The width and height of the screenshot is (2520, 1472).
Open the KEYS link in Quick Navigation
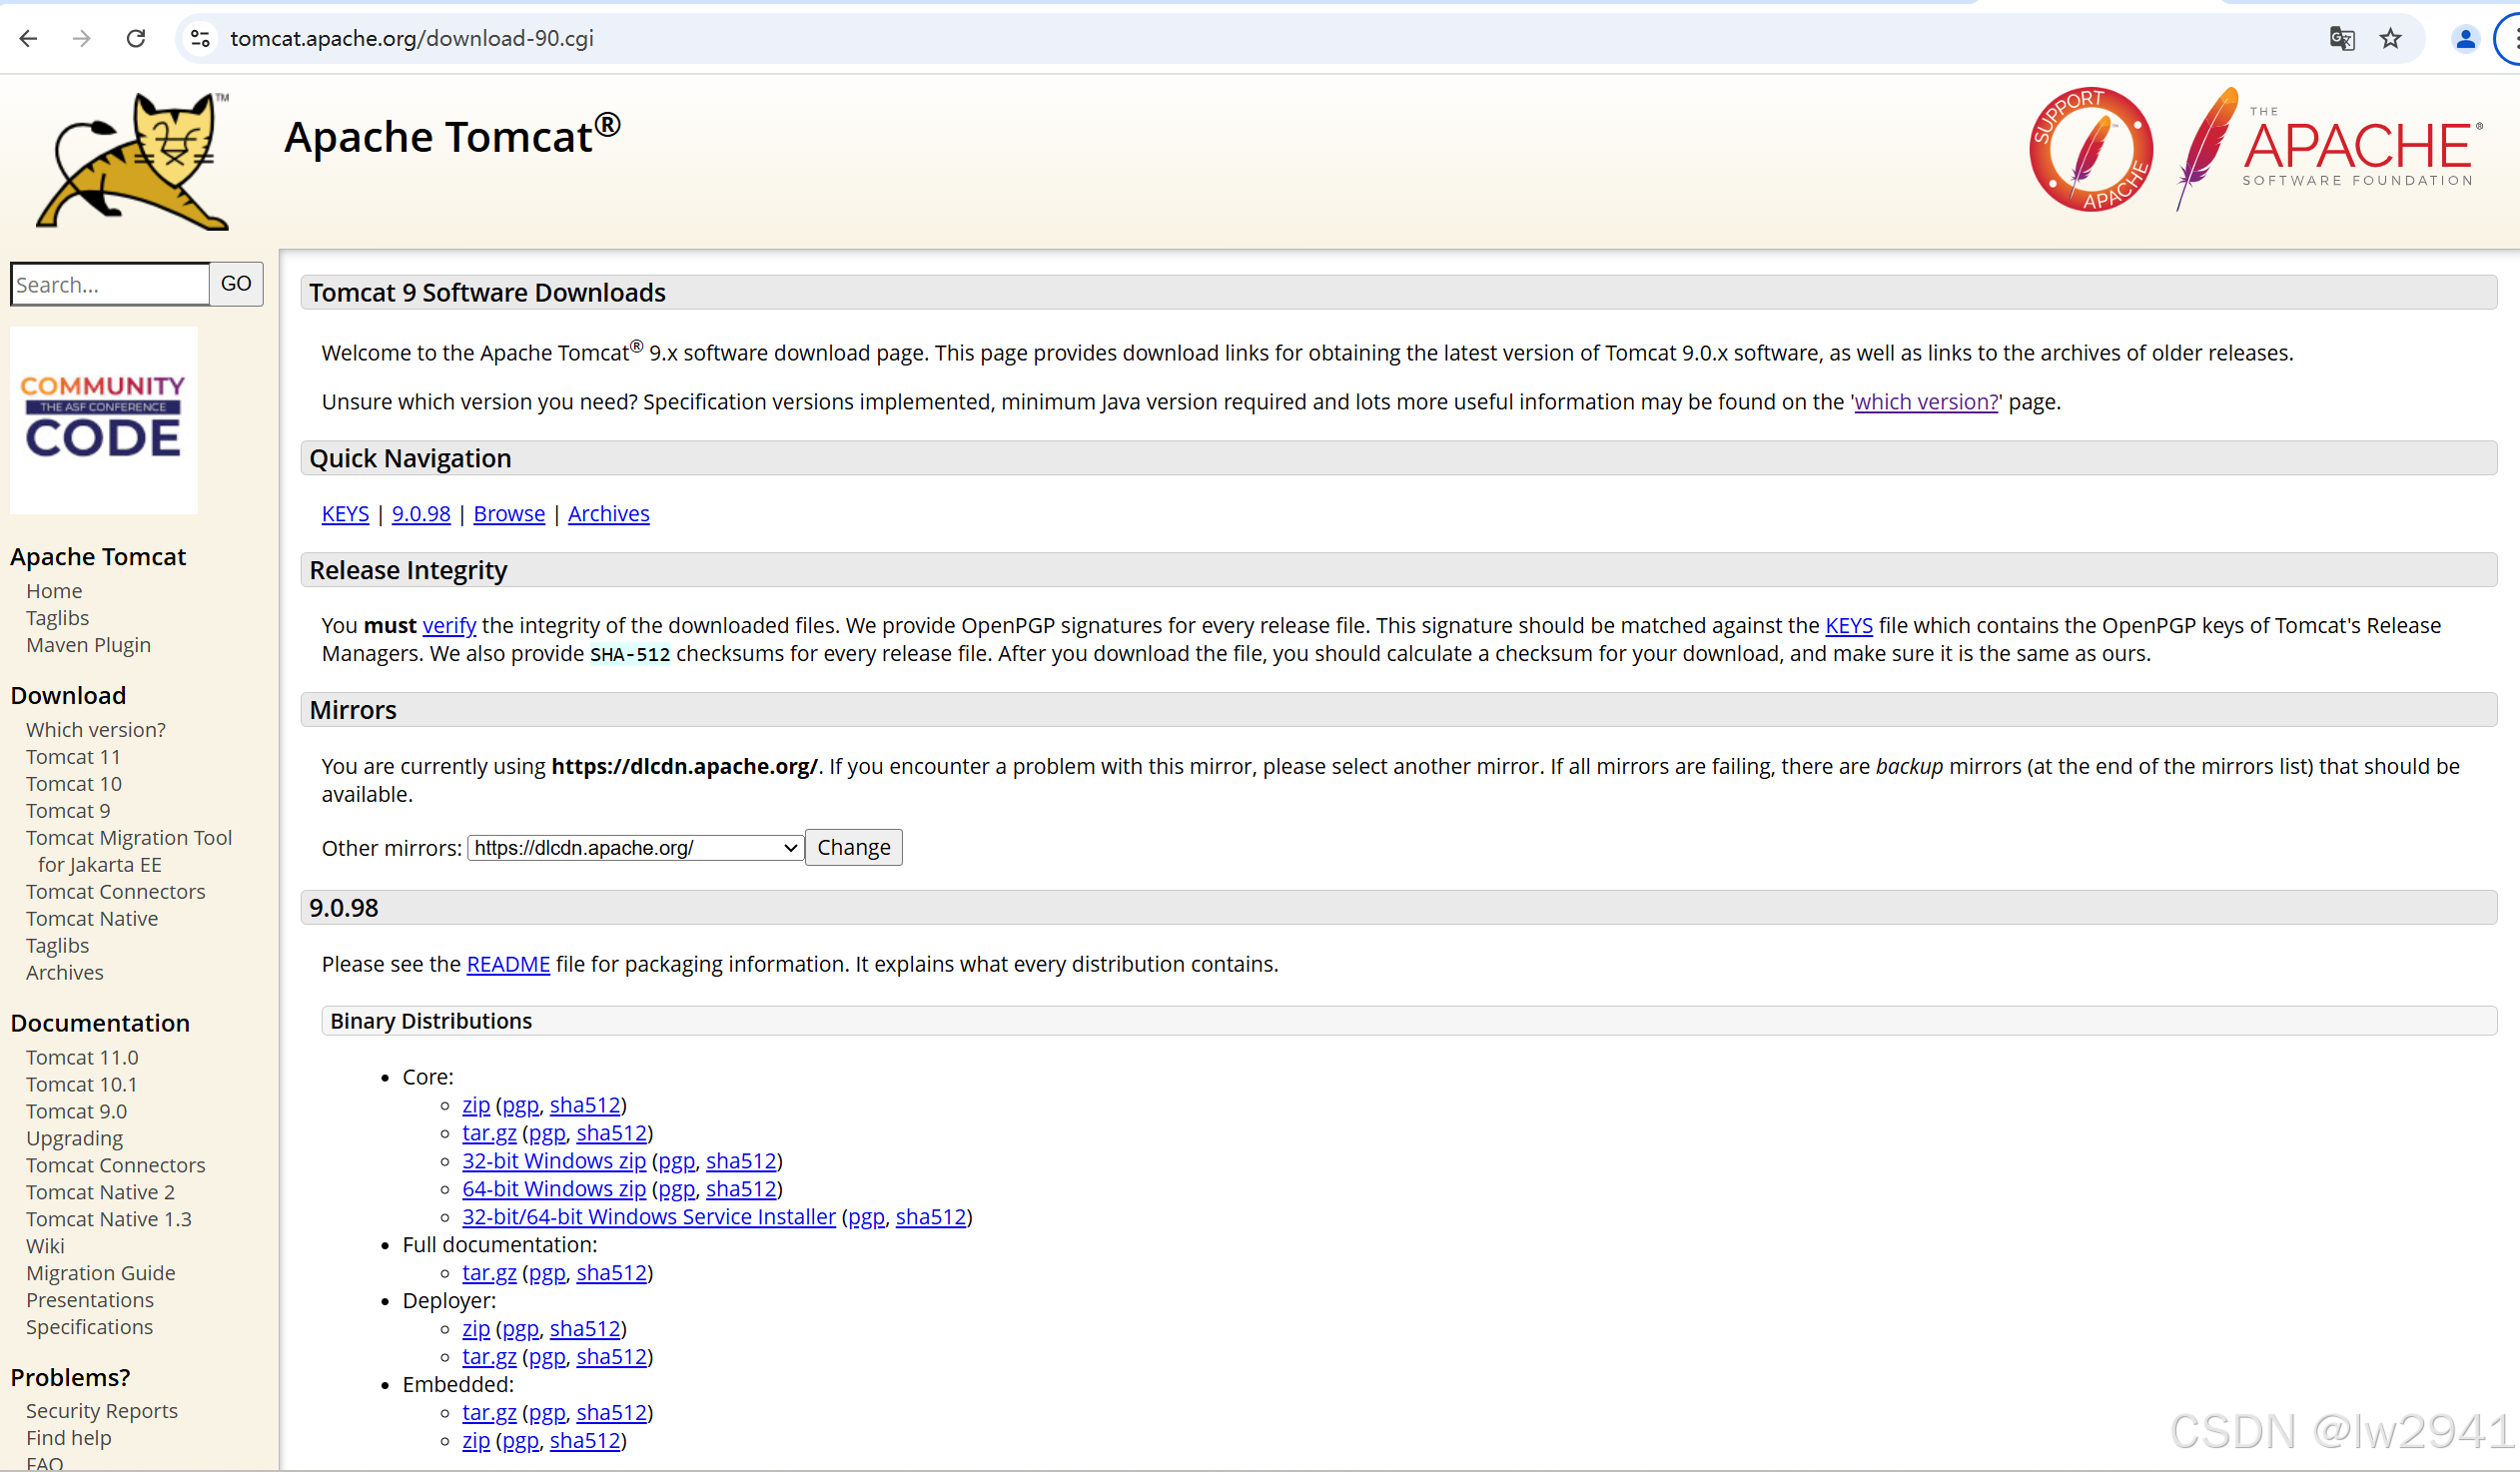344,513
